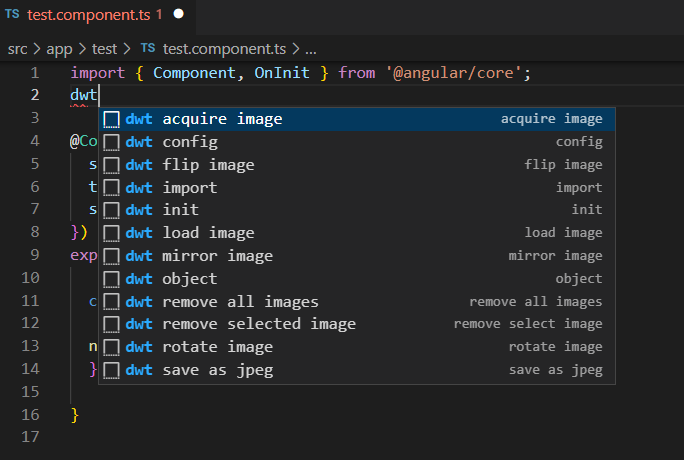Pick 'dwt remove all images' suggestion

click(x=240, y=302)
